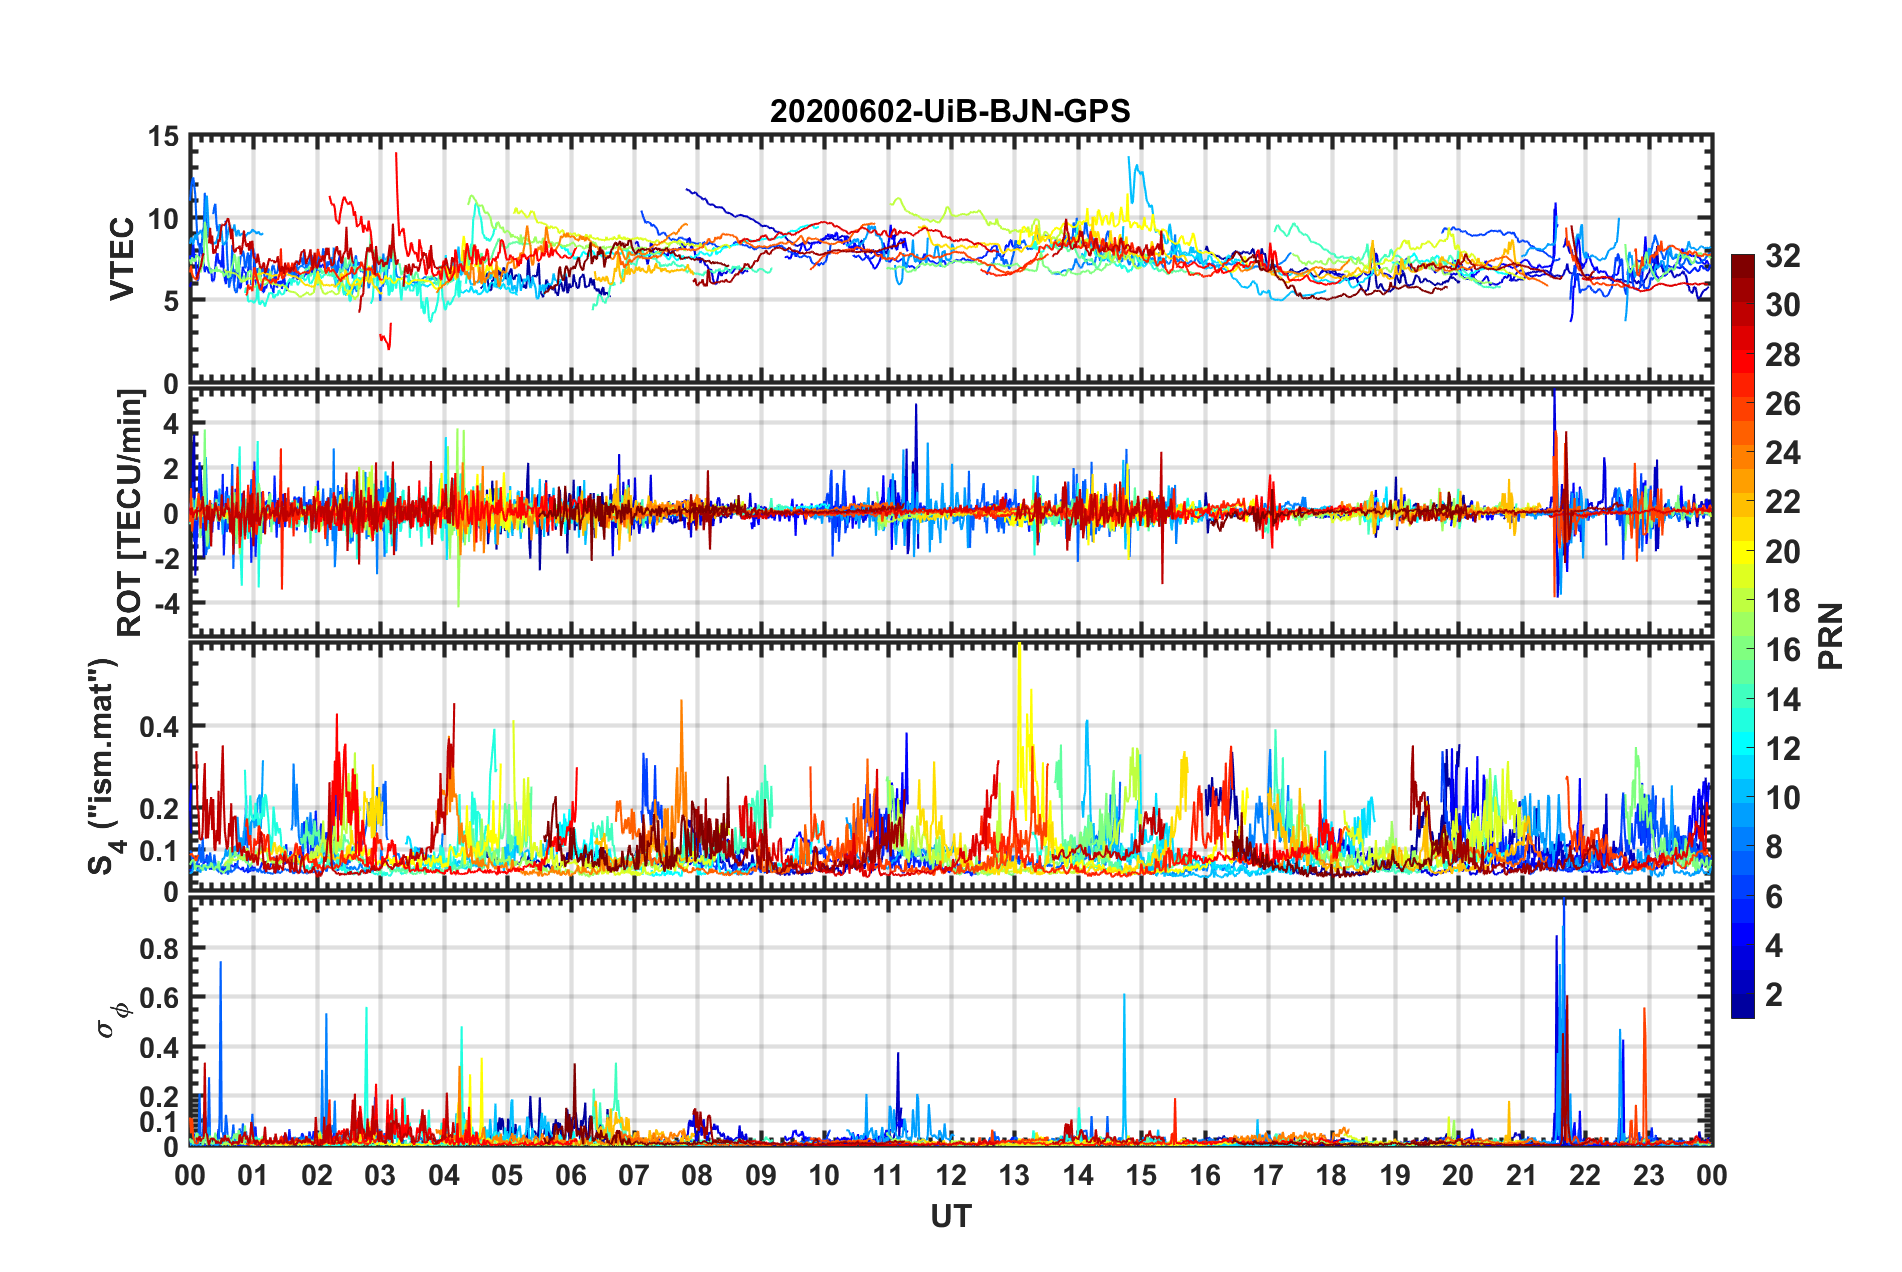Click the 10 tick on the VTEC axis
The width and height of the screenshot is (1902, 1272).
[x=163, y=219]
